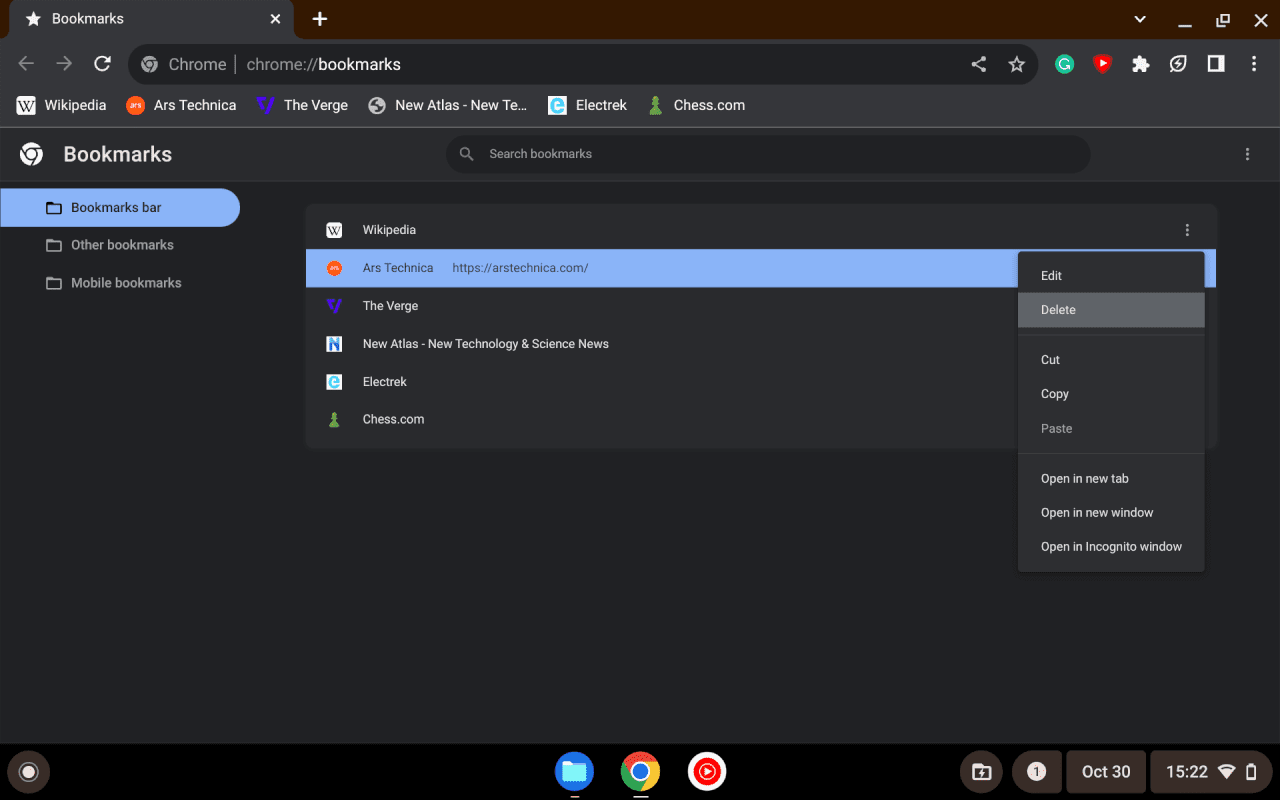Select the Bookmarks bar folder
The height and width of the screenshot is (800, 1280).
120,208
